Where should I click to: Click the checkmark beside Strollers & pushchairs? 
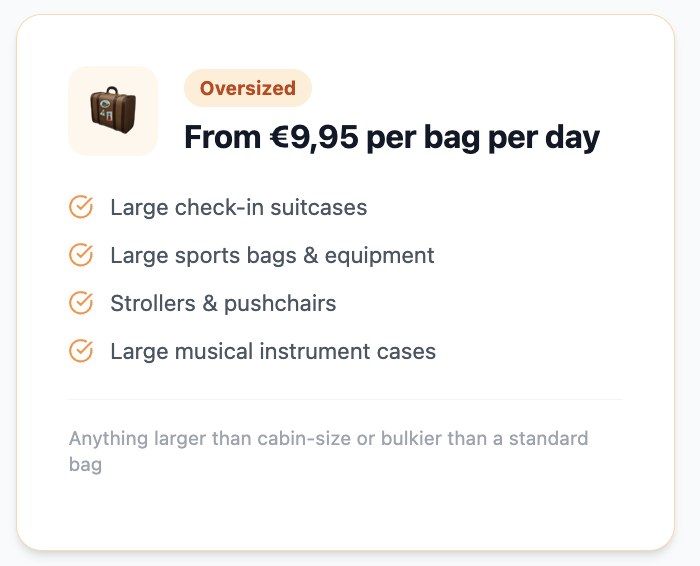point(81,303)
